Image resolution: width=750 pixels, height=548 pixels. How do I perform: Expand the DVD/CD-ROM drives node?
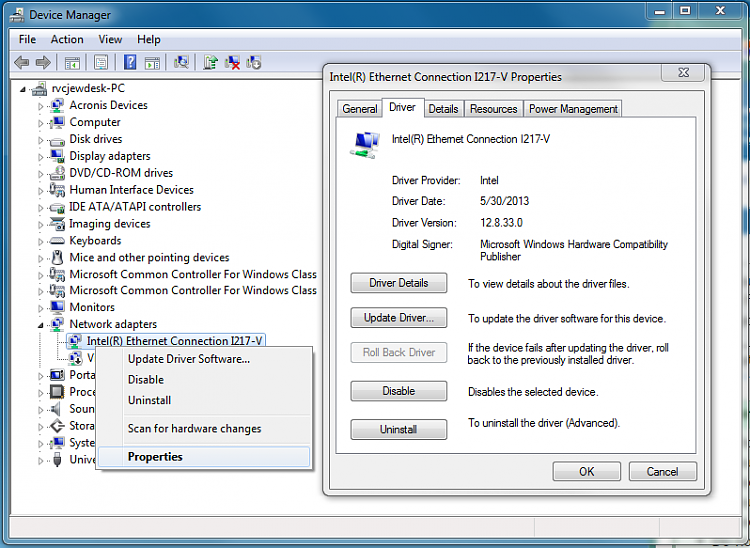pyautogui.click(x=41, y=174)
